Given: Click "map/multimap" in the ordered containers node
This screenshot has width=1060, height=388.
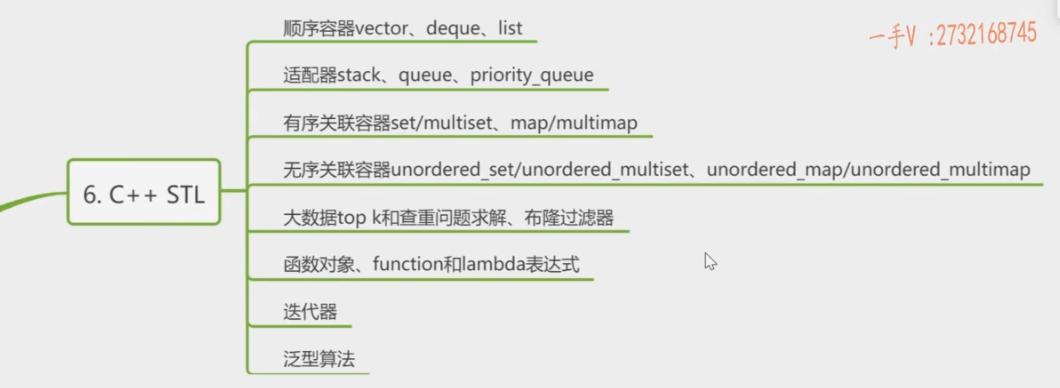Looking at the screenshot, I should click(x=574, y=124).
